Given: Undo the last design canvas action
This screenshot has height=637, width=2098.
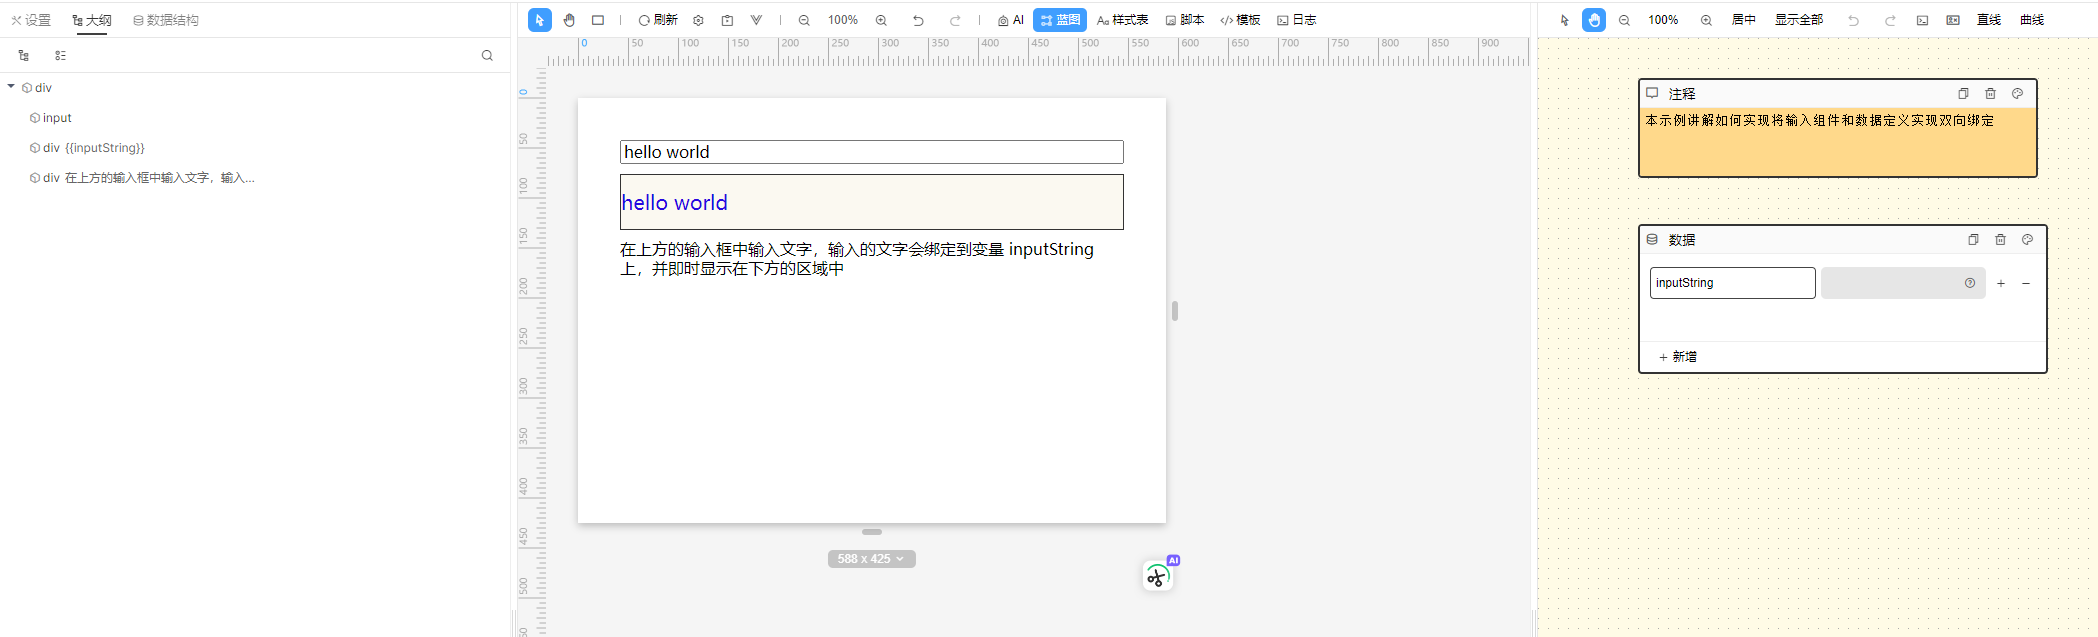Looking at the screenshot, I should click(918, 20).
